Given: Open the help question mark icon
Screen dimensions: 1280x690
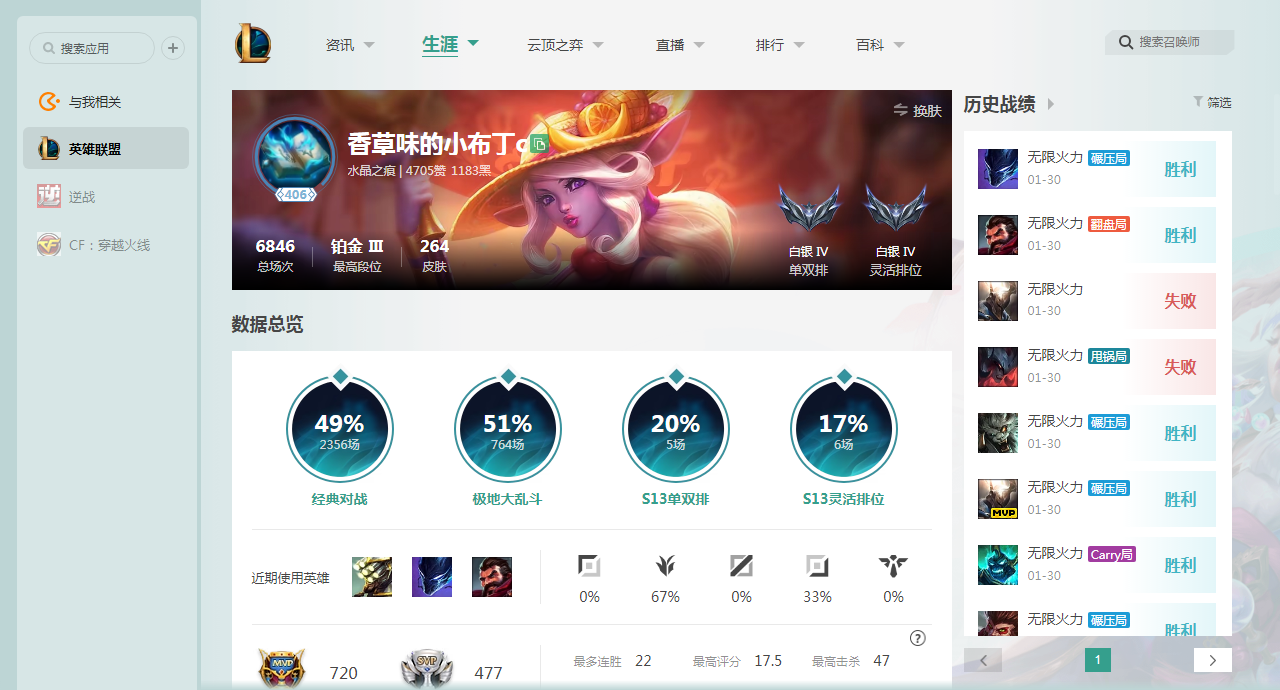Looking at the screenshot, I should click(x=918, y=638).
